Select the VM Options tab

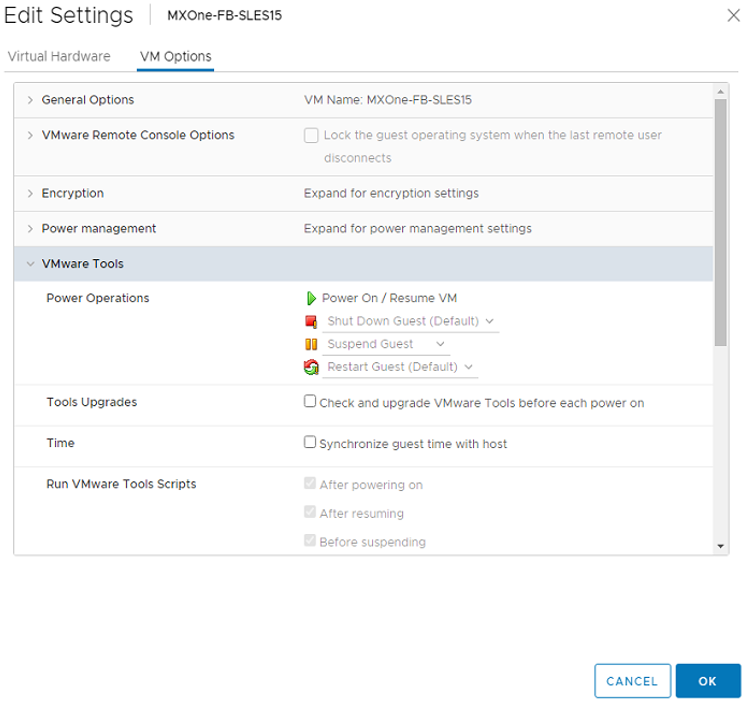175,57
